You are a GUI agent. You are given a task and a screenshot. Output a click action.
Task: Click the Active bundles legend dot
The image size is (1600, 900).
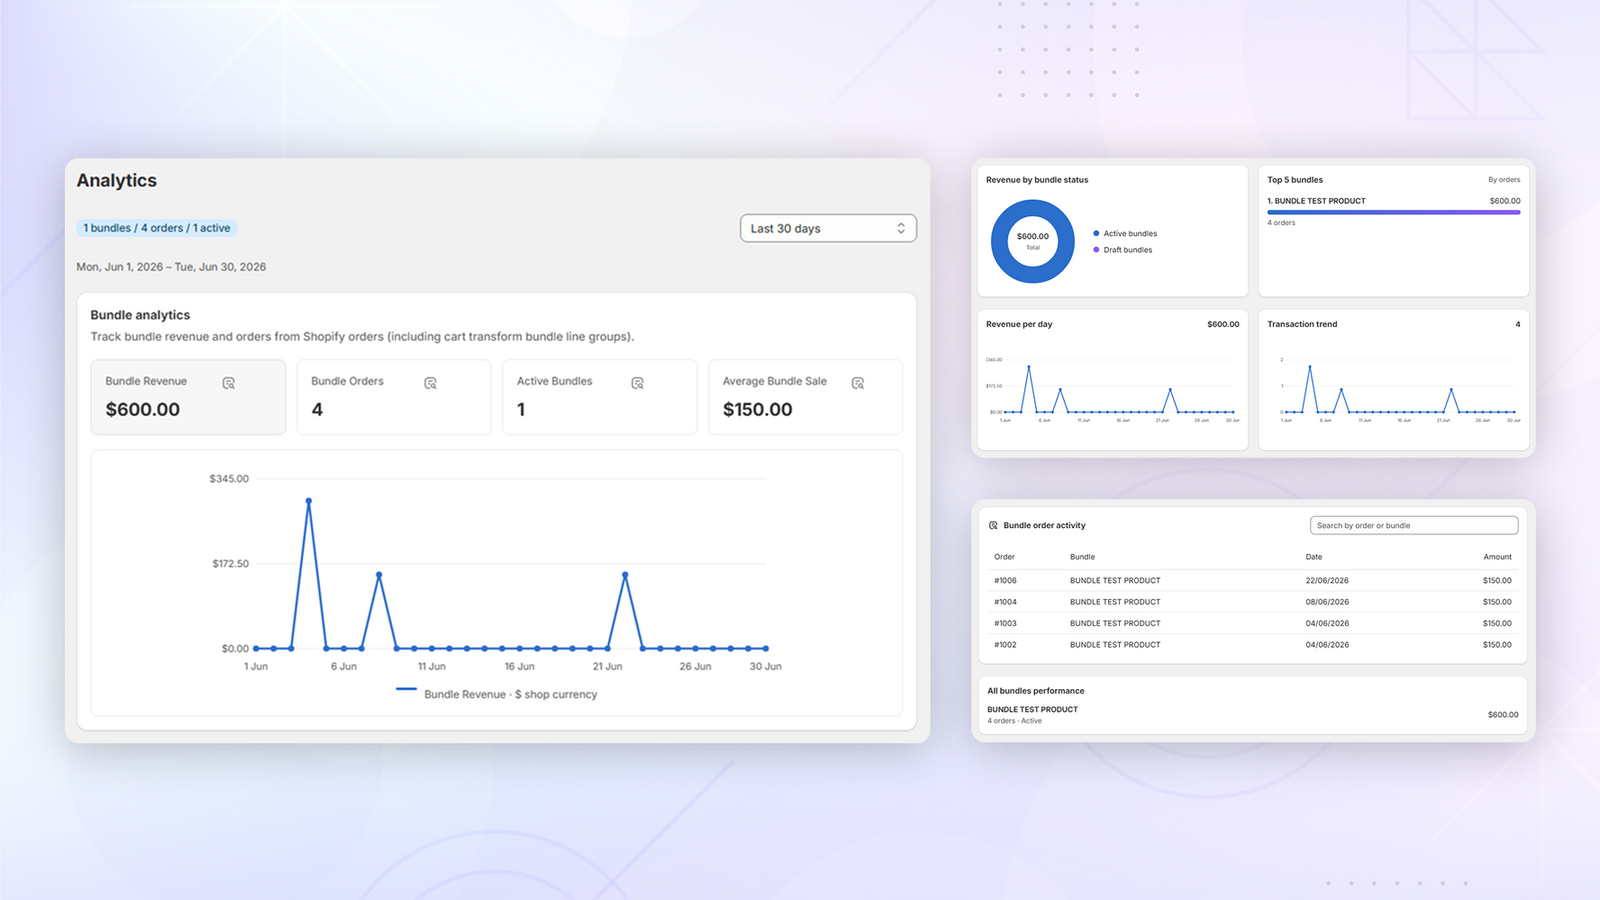click(1096, 233)
